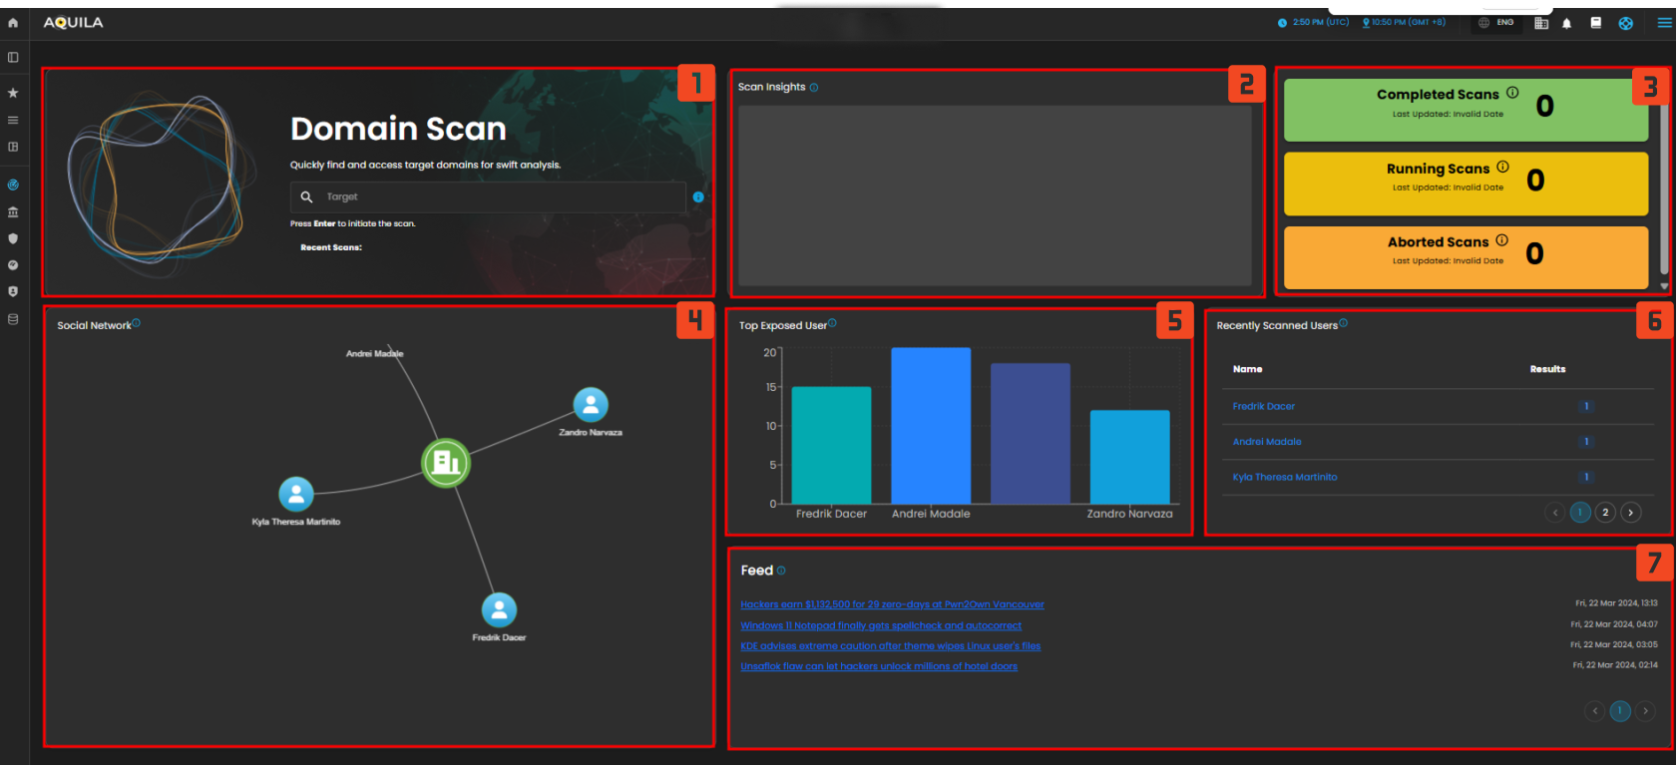Click the book documentation icon
The height and width of the screenshot is (765, 1680).
[1596, 23]
